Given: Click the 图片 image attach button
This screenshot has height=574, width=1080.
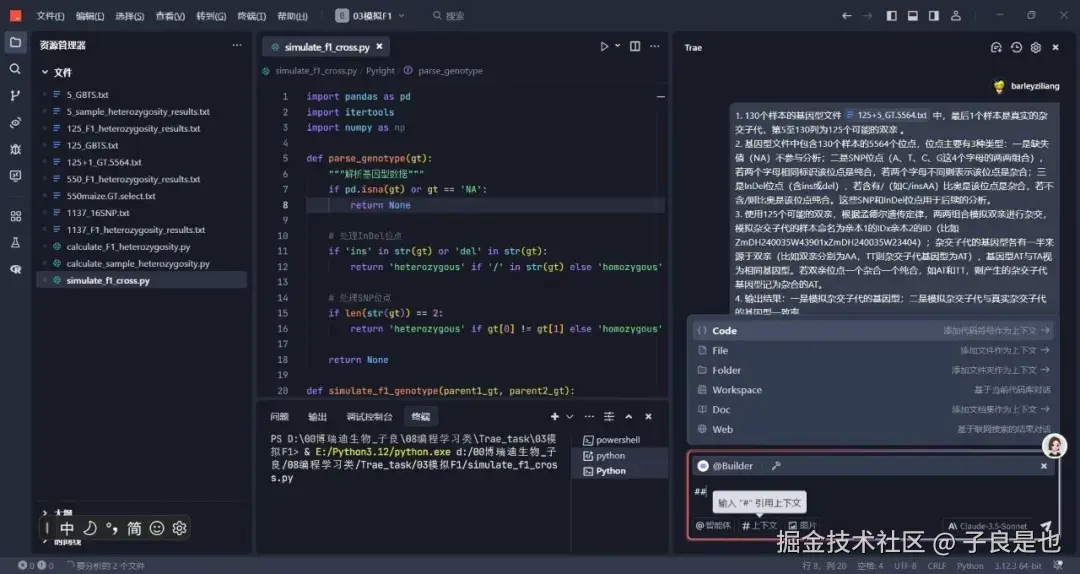Looking at the screenshot, I should [802, 526].
